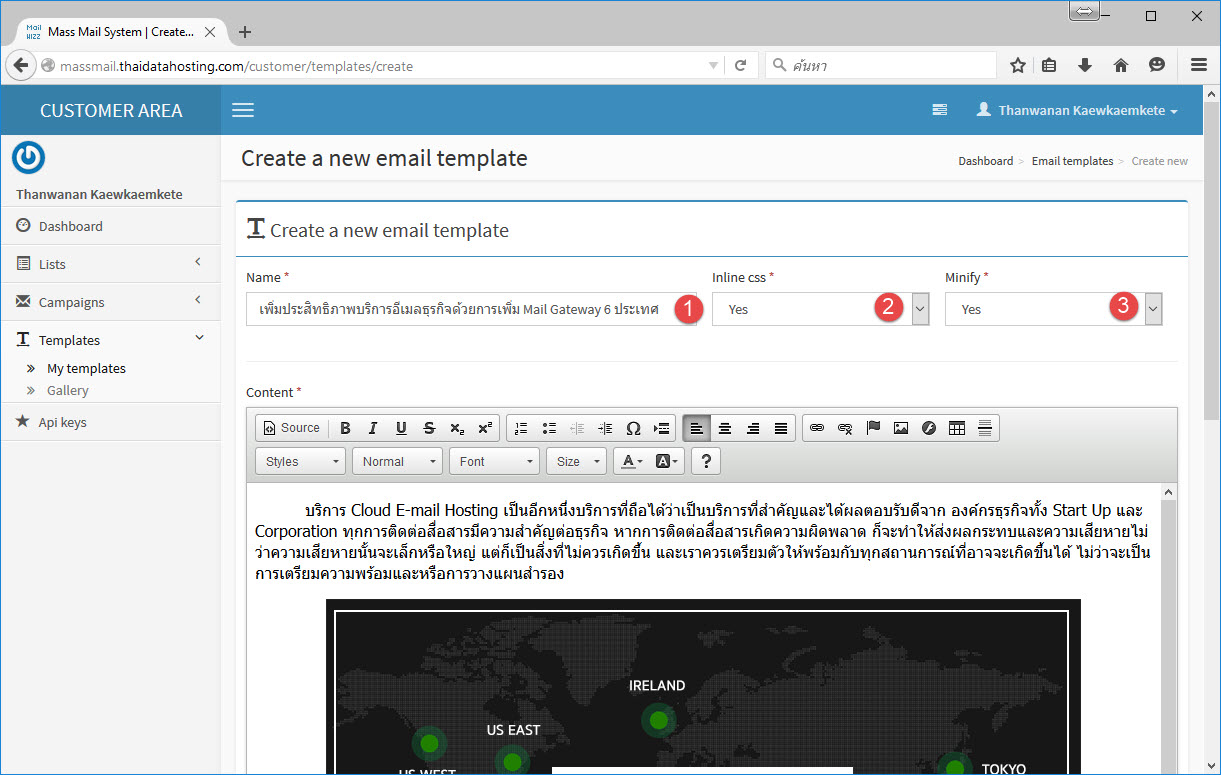Insert an image
Image resolution: width=1221 pixels, height=775 pixels.
(x=901, y=428)
